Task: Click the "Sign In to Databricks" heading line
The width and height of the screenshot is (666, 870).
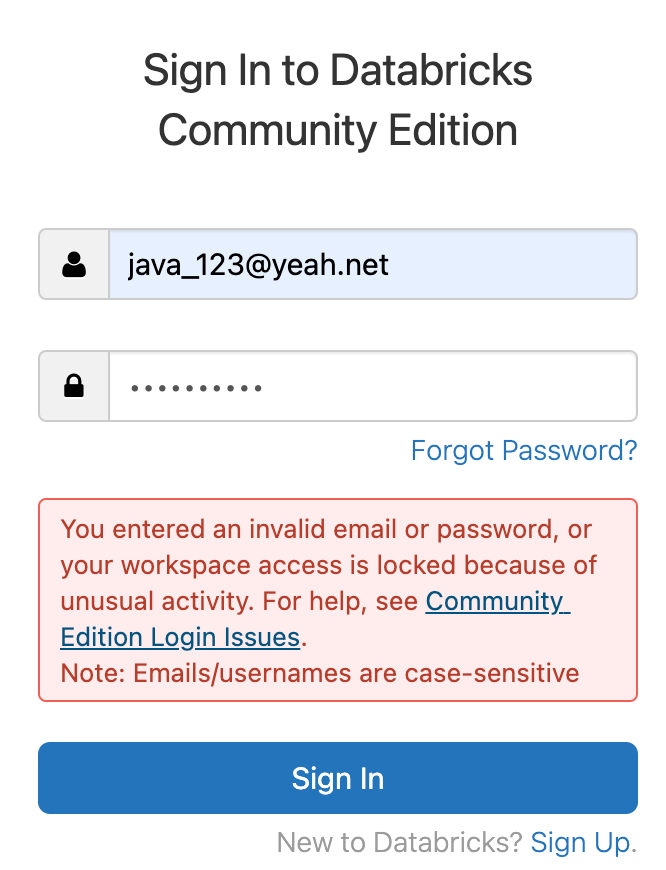Action: [x=338, y=71]
